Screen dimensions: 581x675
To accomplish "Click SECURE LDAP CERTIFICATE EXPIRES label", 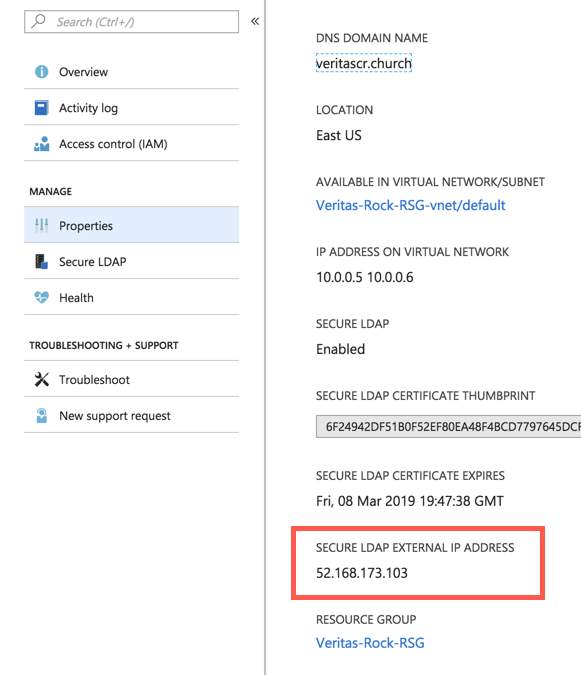I will click(x=410, y=476).
